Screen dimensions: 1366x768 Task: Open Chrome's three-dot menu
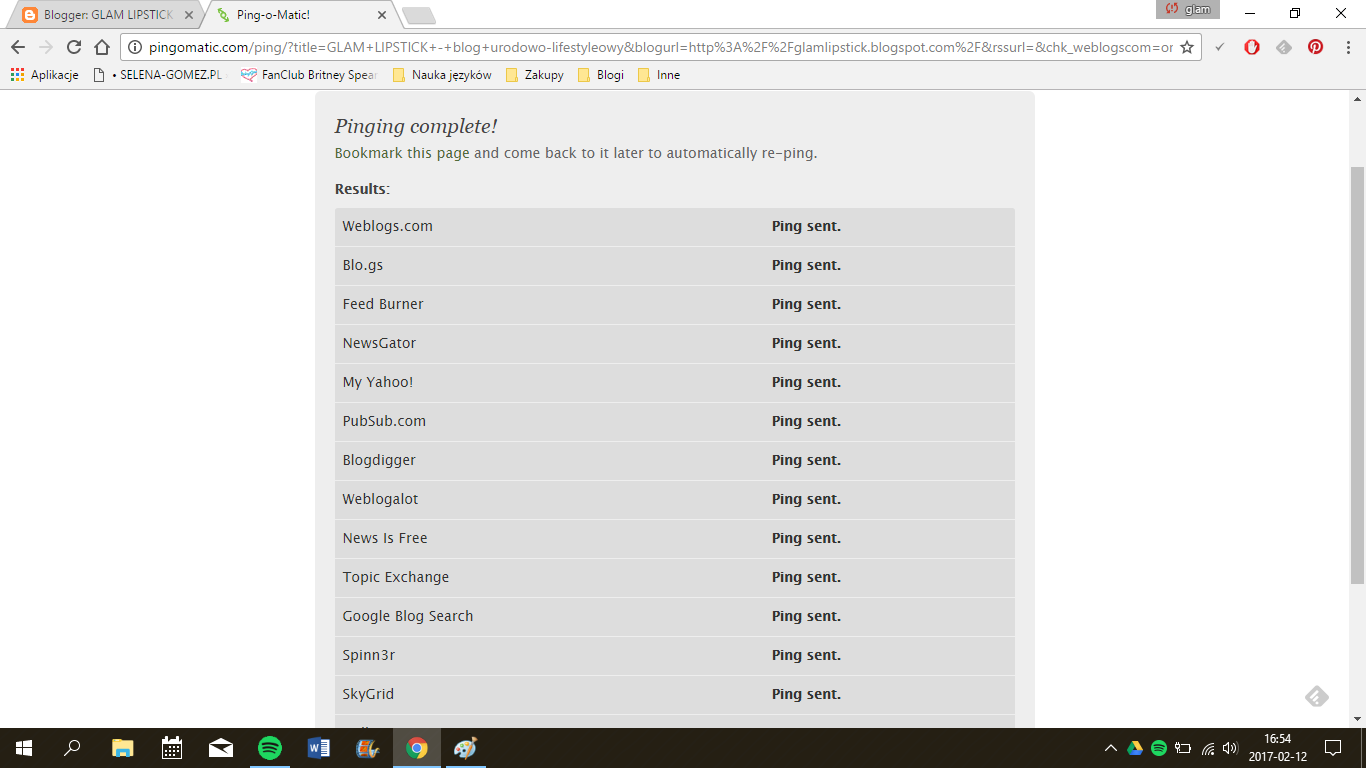pos(1347,47)
